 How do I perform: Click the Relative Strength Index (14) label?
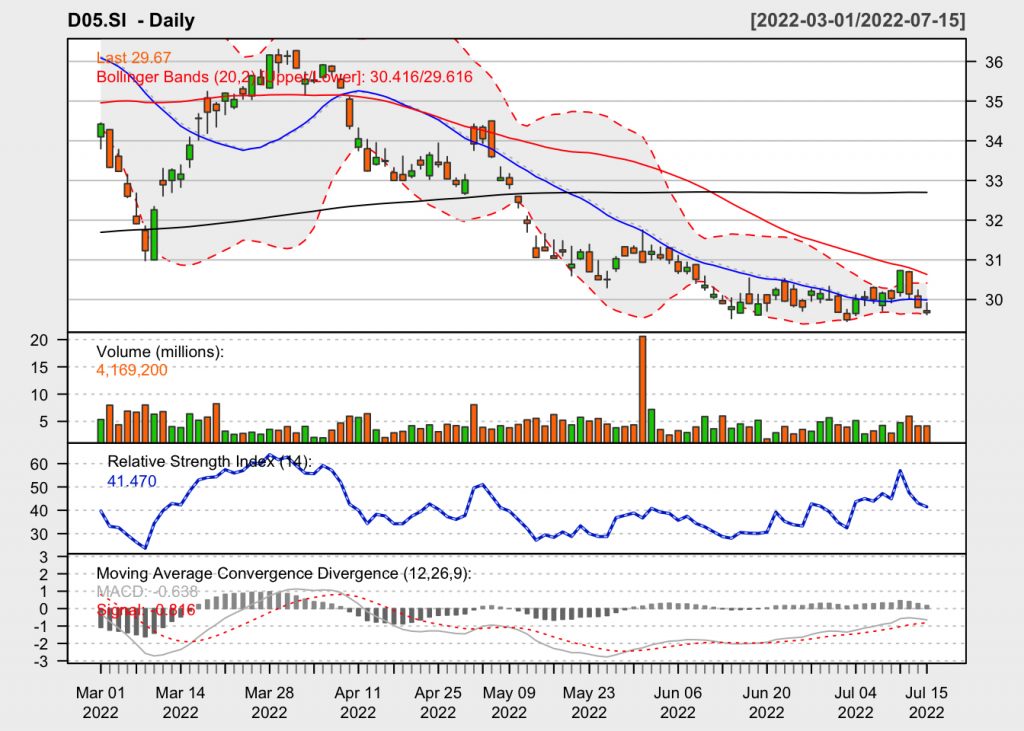click(x=209, y=462)
